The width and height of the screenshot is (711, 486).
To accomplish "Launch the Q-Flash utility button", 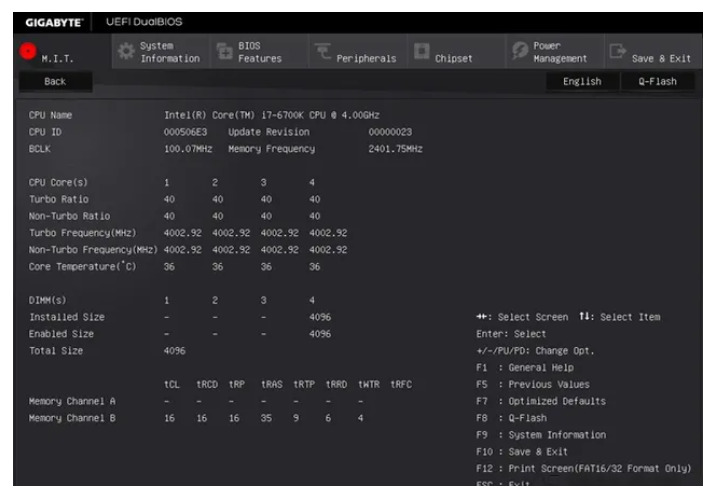I will [657, 81].
